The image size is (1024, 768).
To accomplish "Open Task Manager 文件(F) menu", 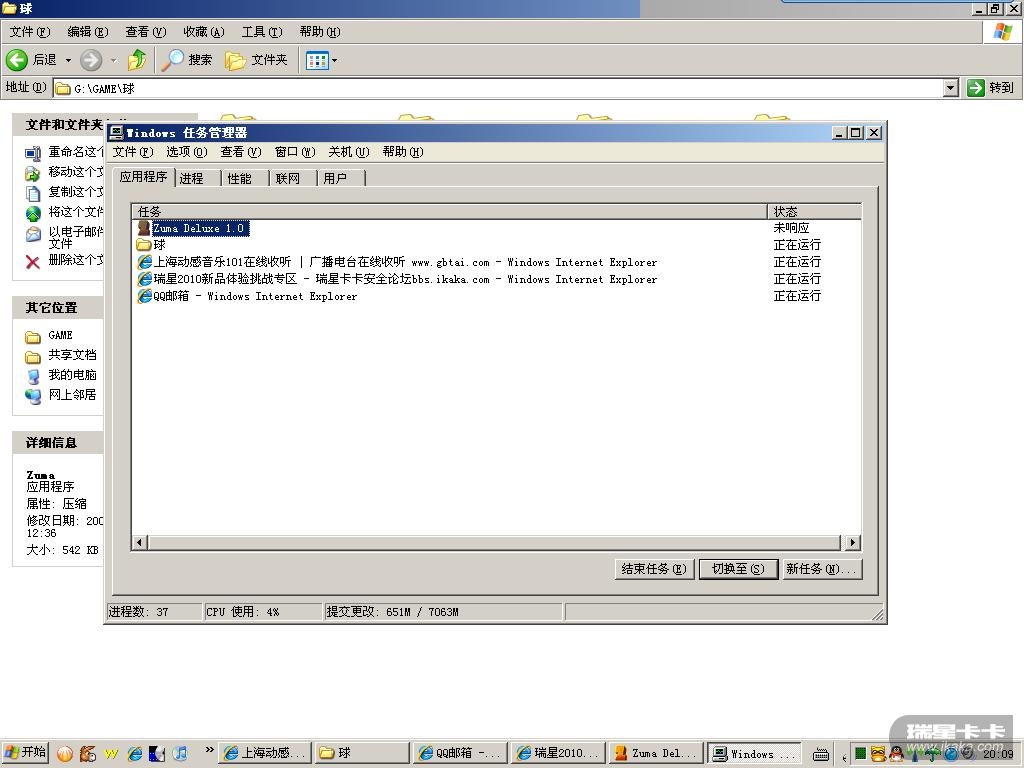I will 133,152.
